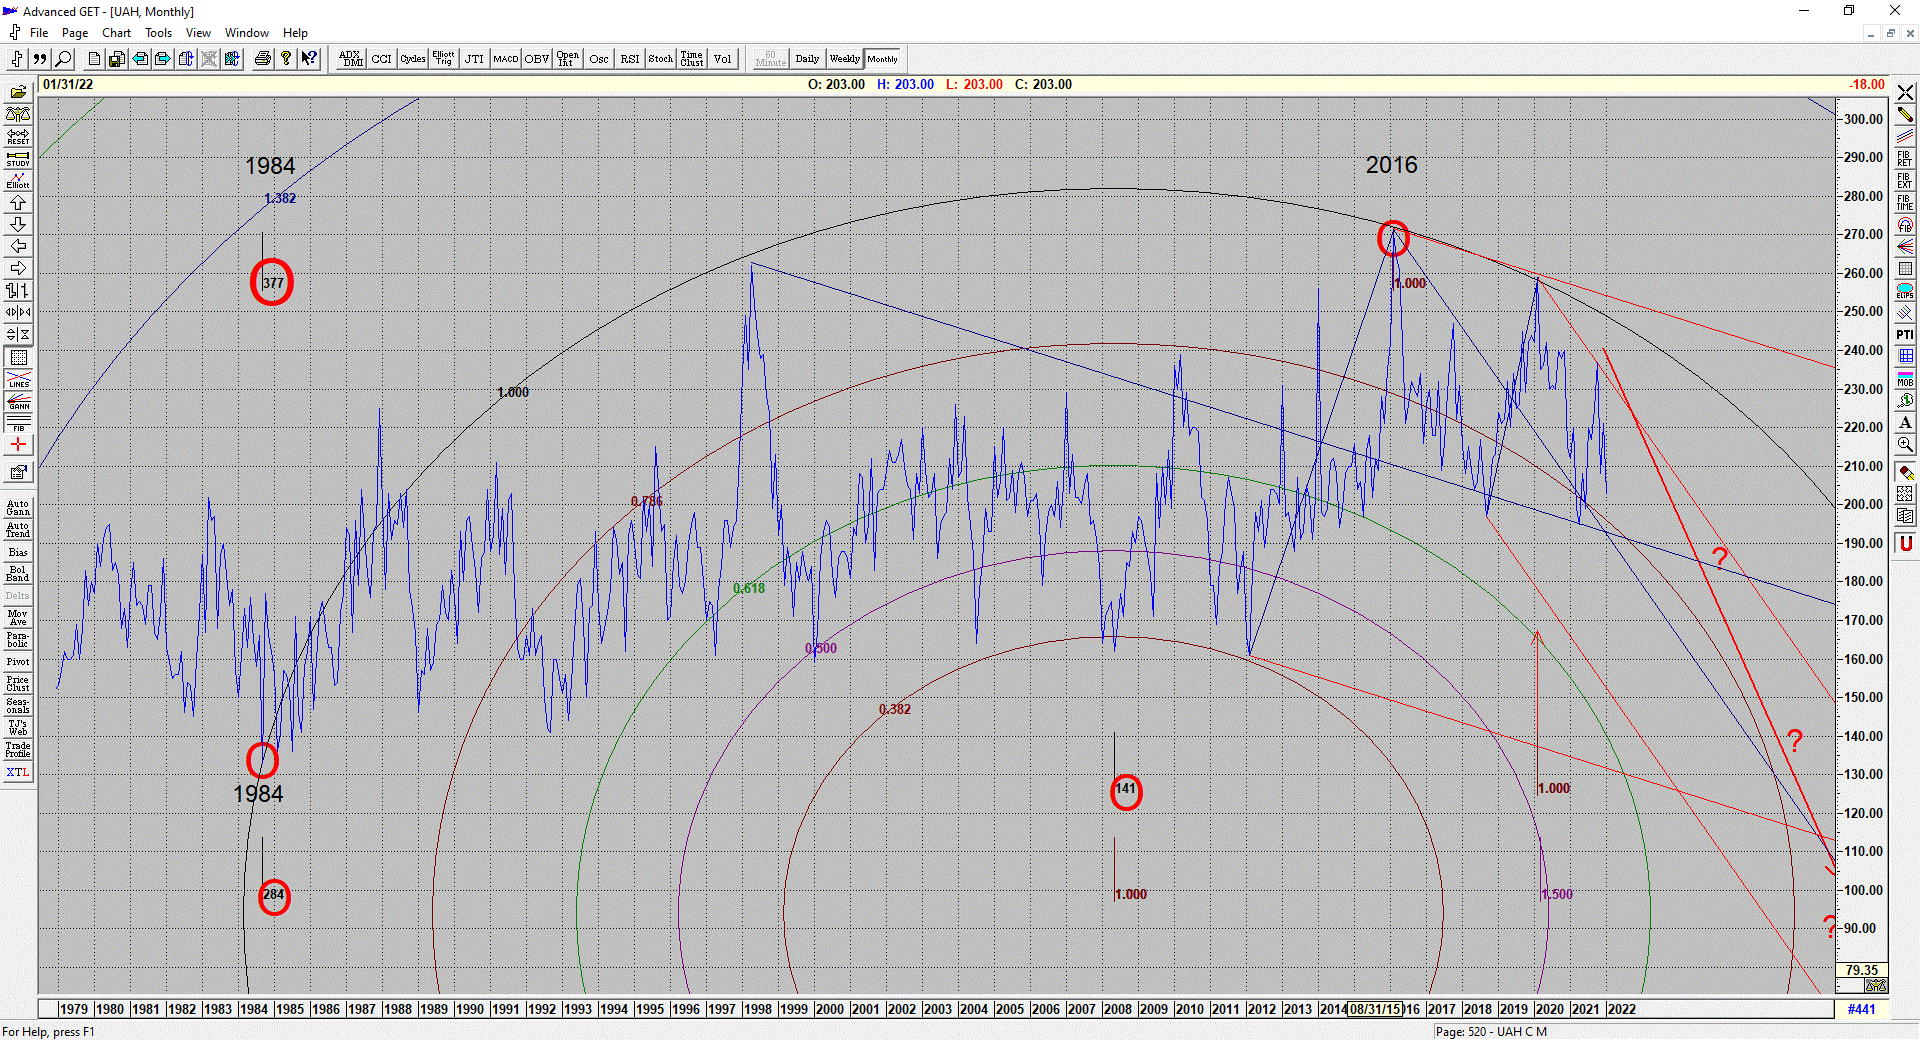Open the Vol volume indicator
The height and width of the screenshot is (1040, 1920).
(x=722, y=59)
